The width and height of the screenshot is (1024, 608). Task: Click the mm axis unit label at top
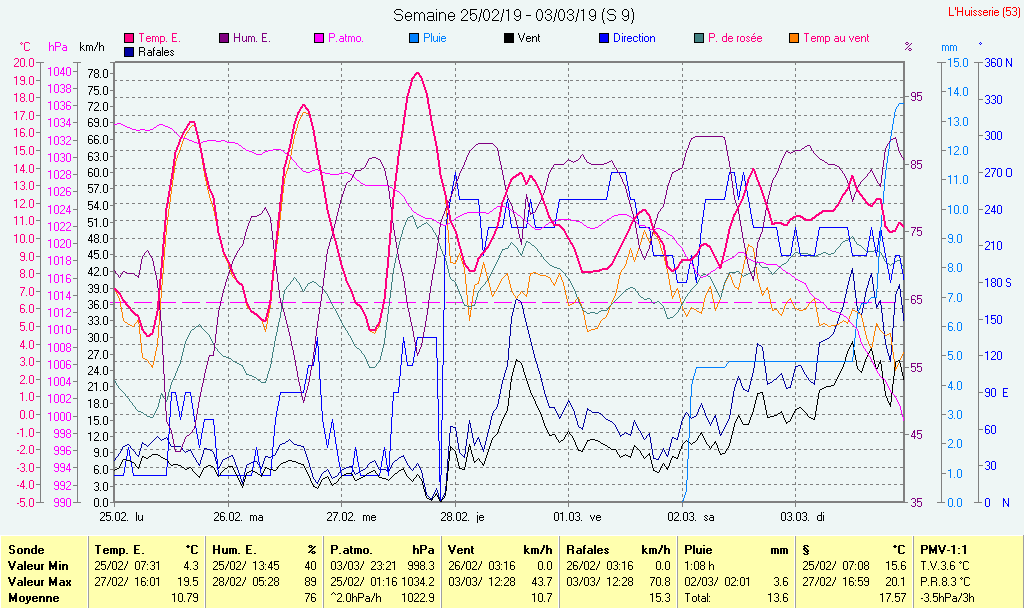pyautogui.click(x=949, y=47)
